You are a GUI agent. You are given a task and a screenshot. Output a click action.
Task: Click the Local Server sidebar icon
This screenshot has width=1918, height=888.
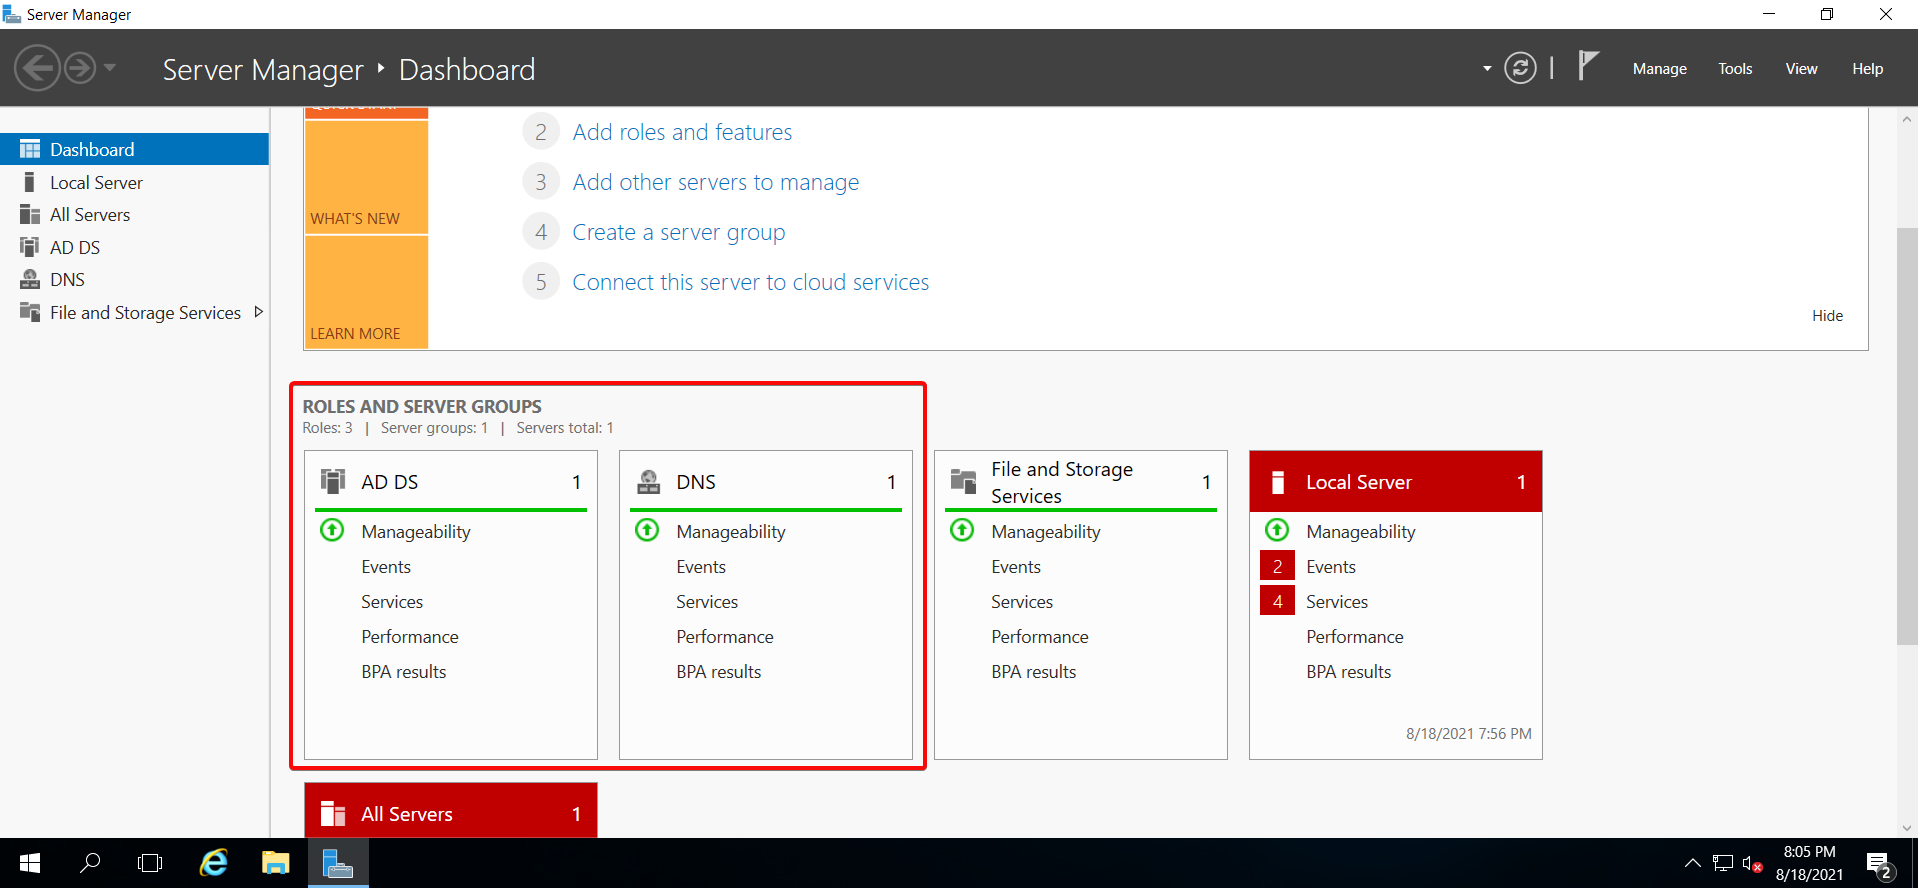click(30, 182)
